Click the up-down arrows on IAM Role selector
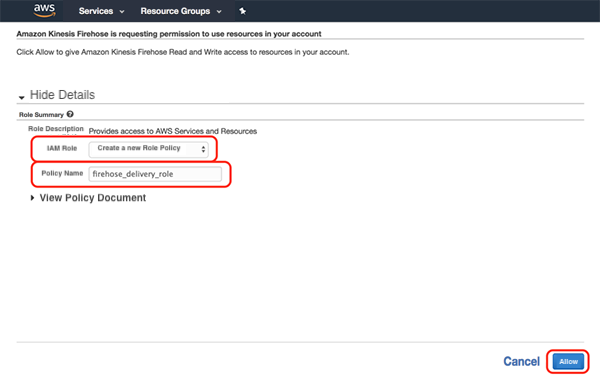 coord(203,149)
